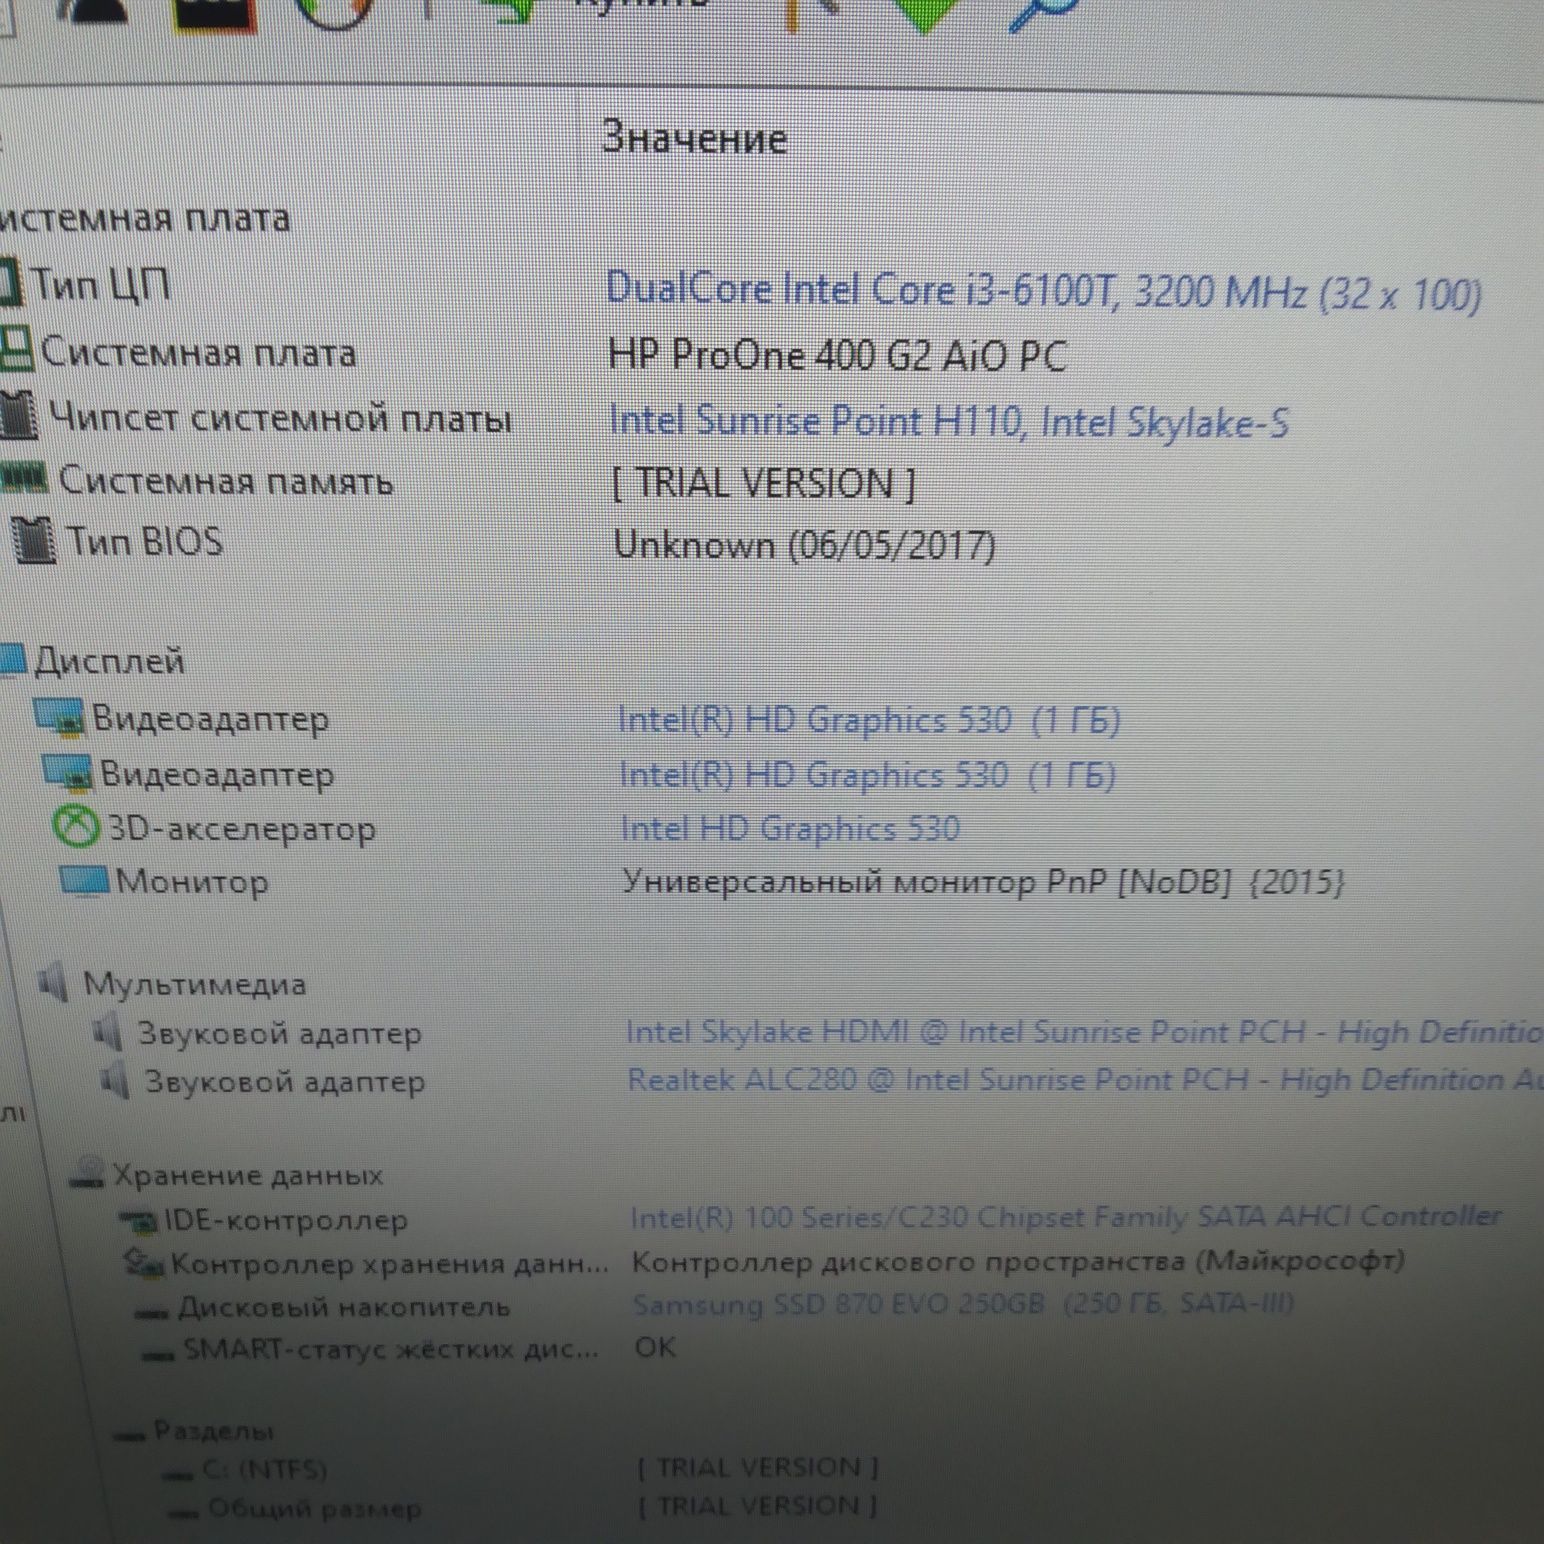Click the motherboard icon beside Системная плата
1544x1544 pixels.
click(x=15, y=350)
